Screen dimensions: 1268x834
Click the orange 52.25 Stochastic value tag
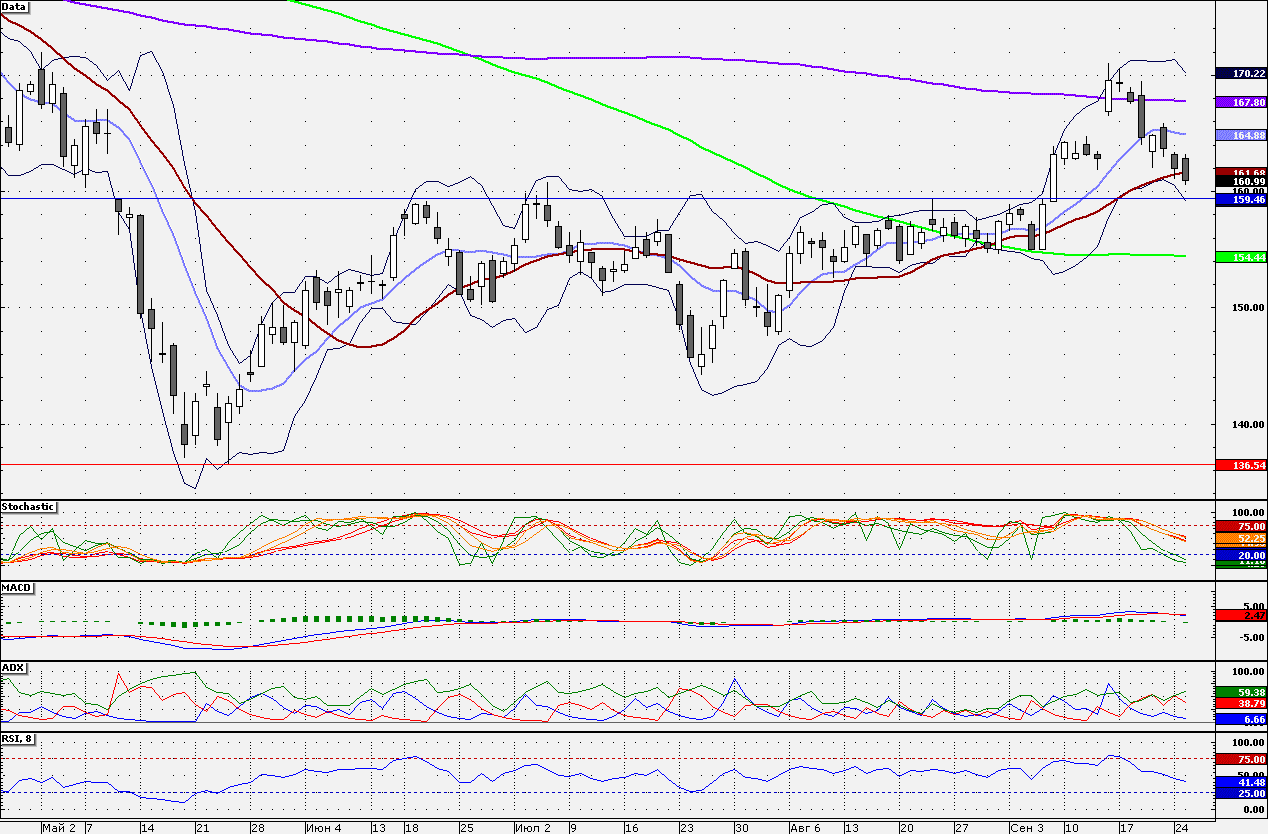point(1240,539)
